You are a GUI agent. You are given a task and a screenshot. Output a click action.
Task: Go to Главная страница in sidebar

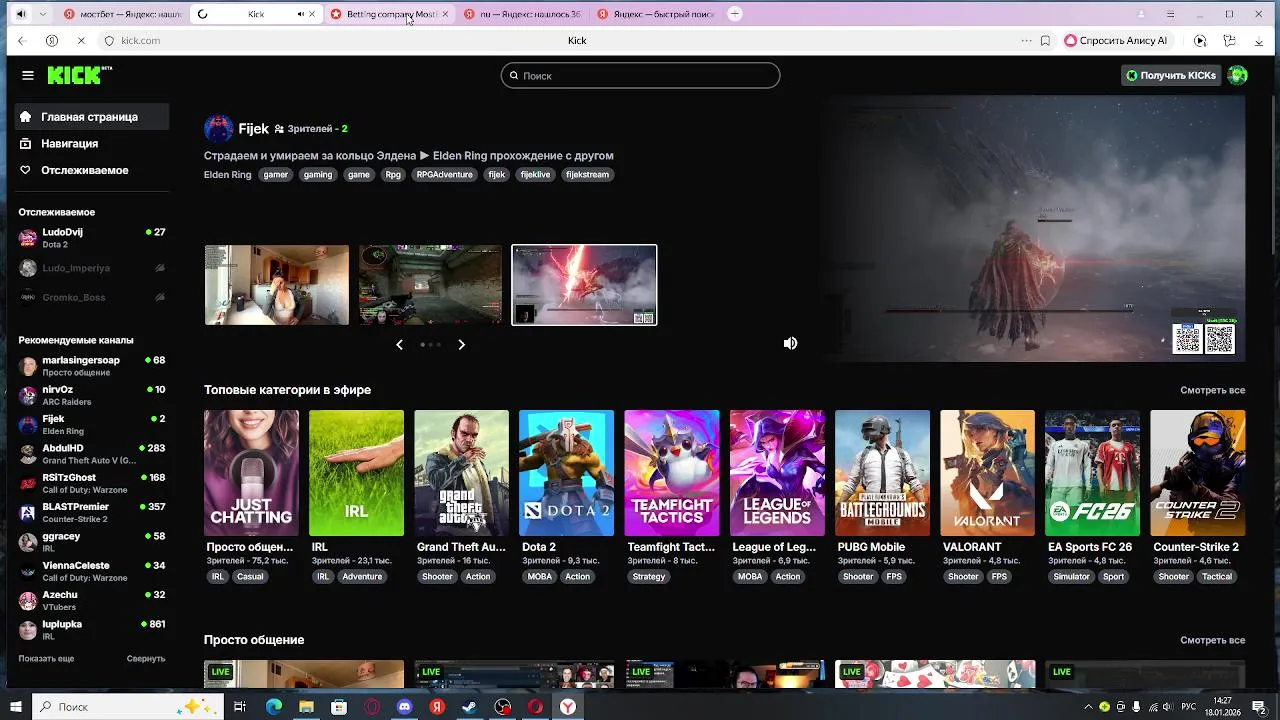(92, 117)
